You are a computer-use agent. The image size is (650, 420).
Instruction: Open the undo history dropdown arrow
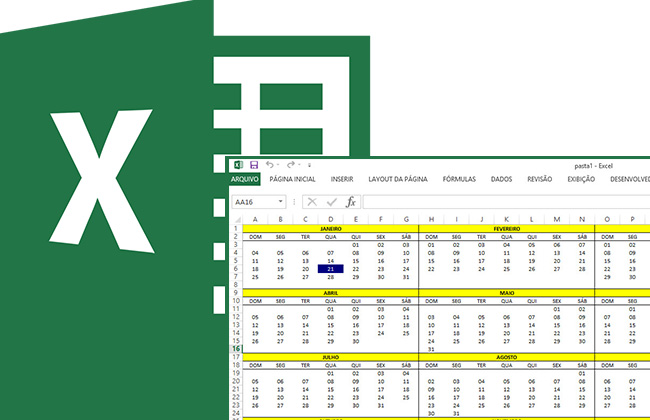(278, 165)
